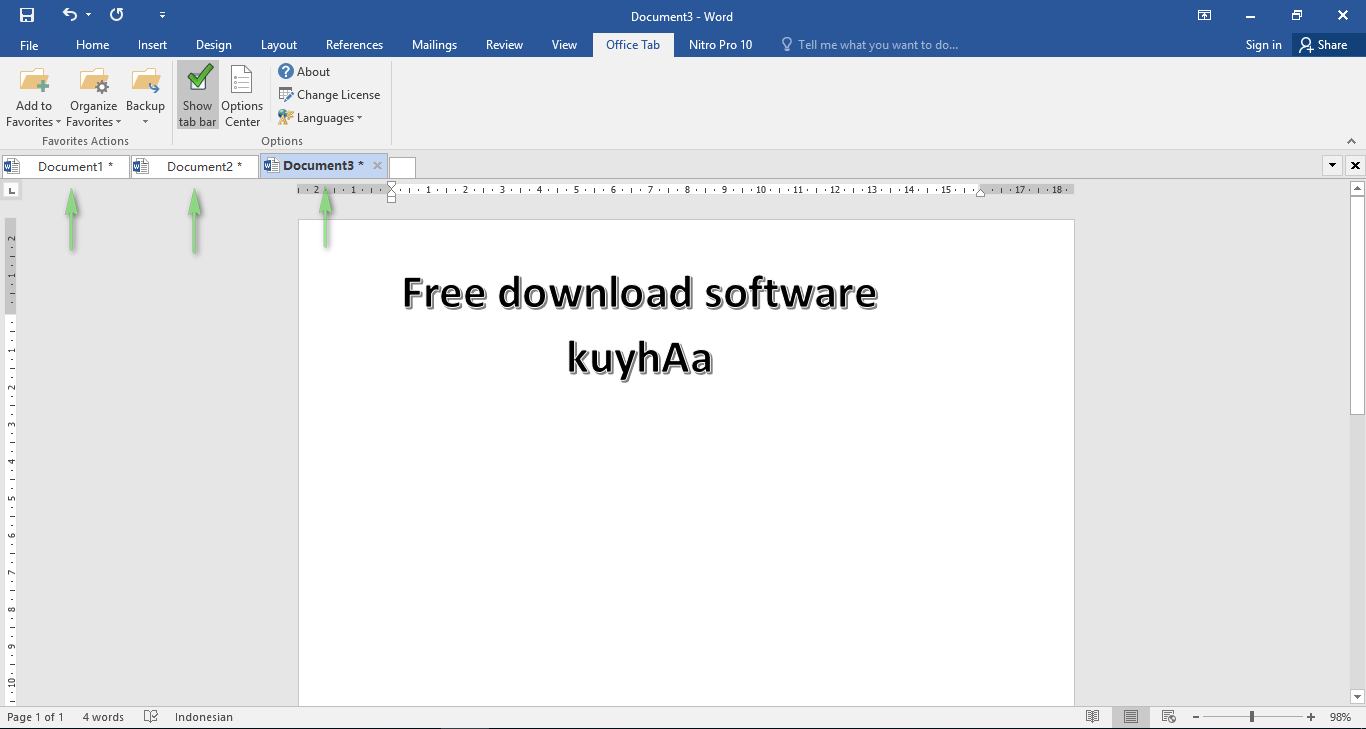Switch to Web Layout view

click(1168, 717)
